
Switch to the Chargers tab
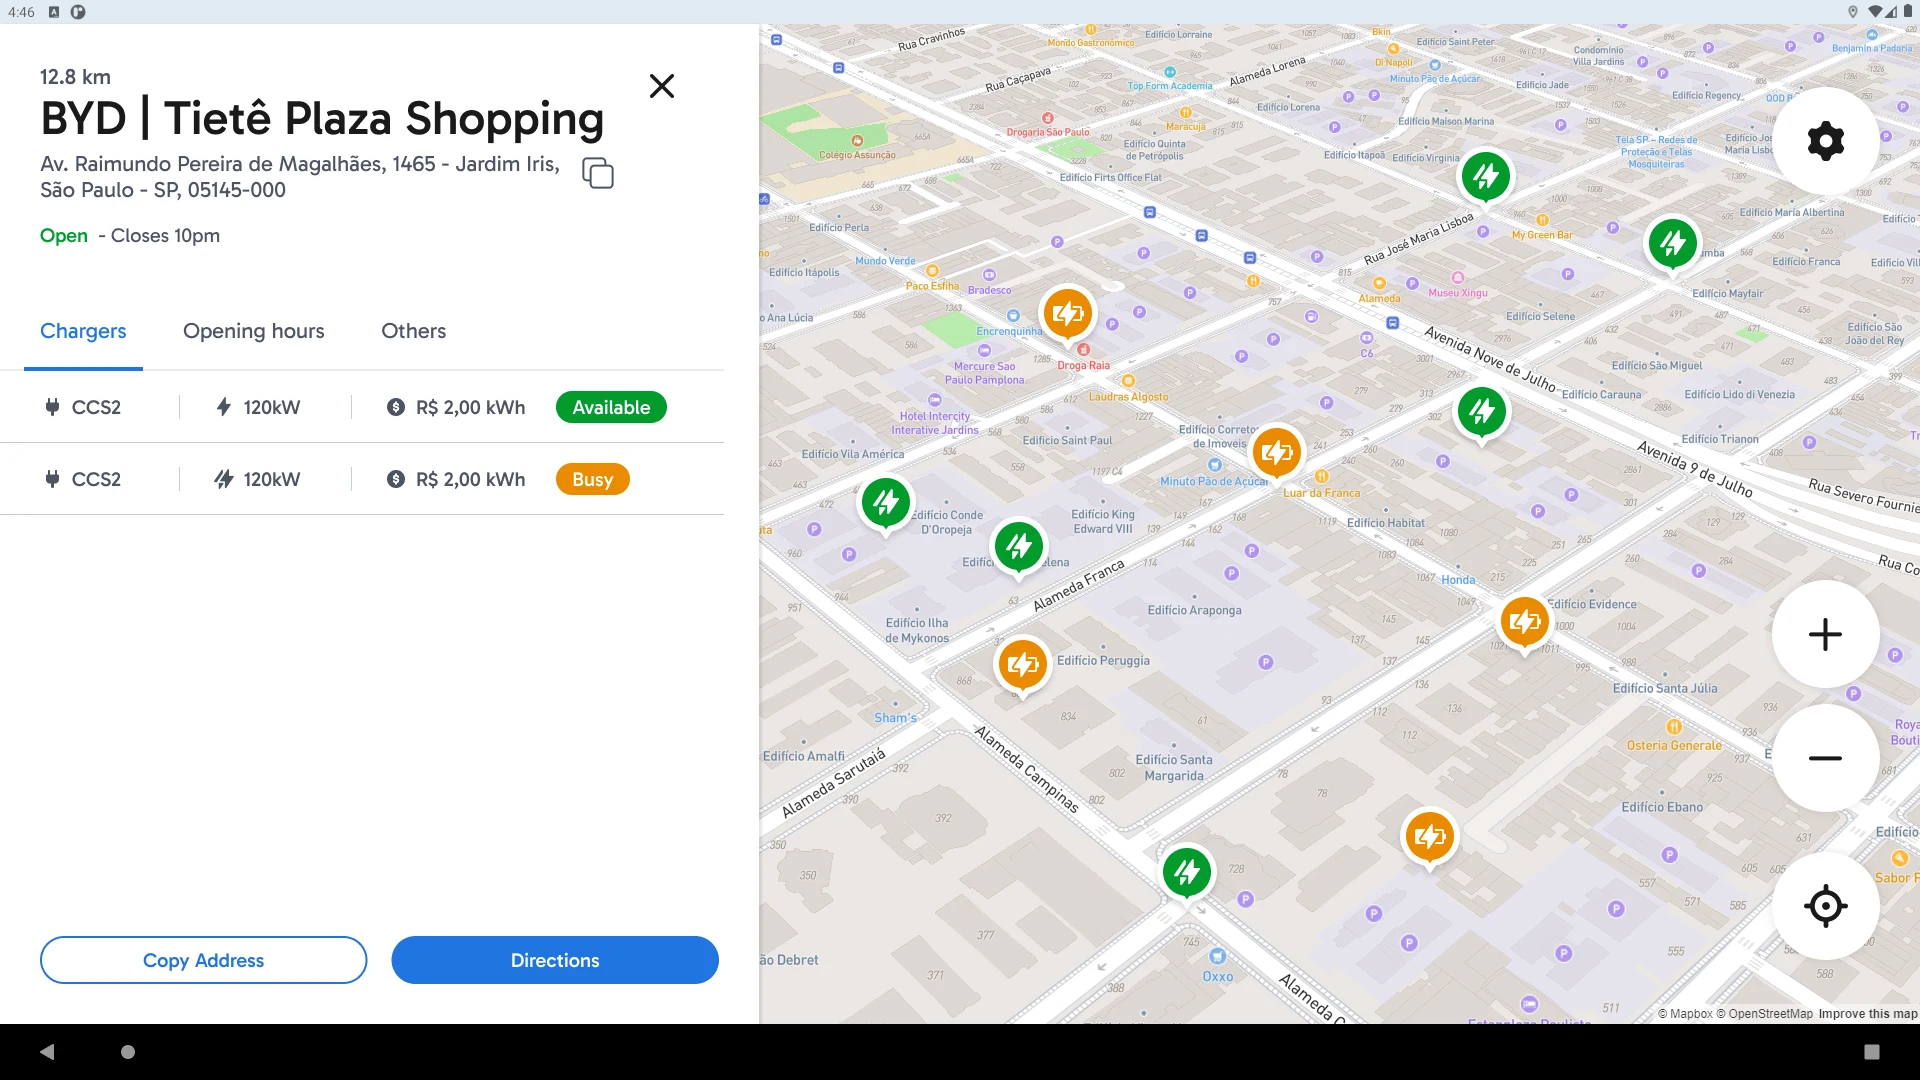coord(83,331)
